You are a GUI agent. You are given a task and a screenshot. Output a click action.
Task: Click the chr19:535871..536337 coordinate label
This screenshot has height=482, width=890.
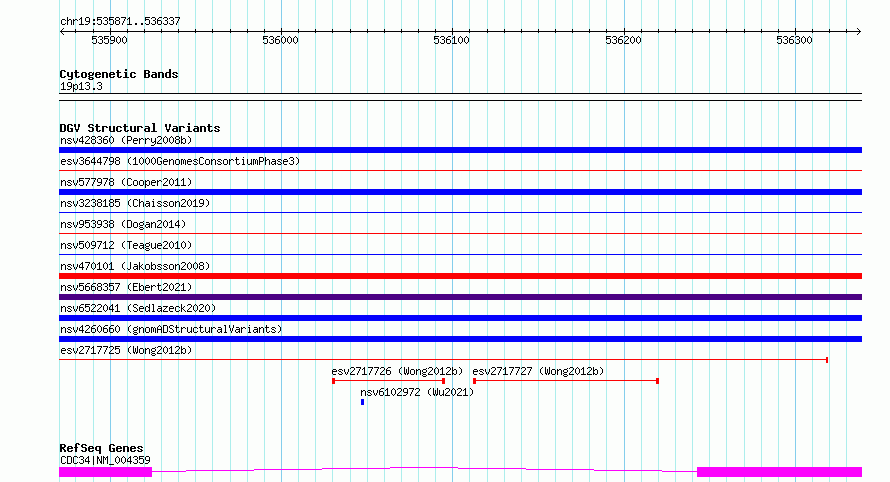[120, 21]
